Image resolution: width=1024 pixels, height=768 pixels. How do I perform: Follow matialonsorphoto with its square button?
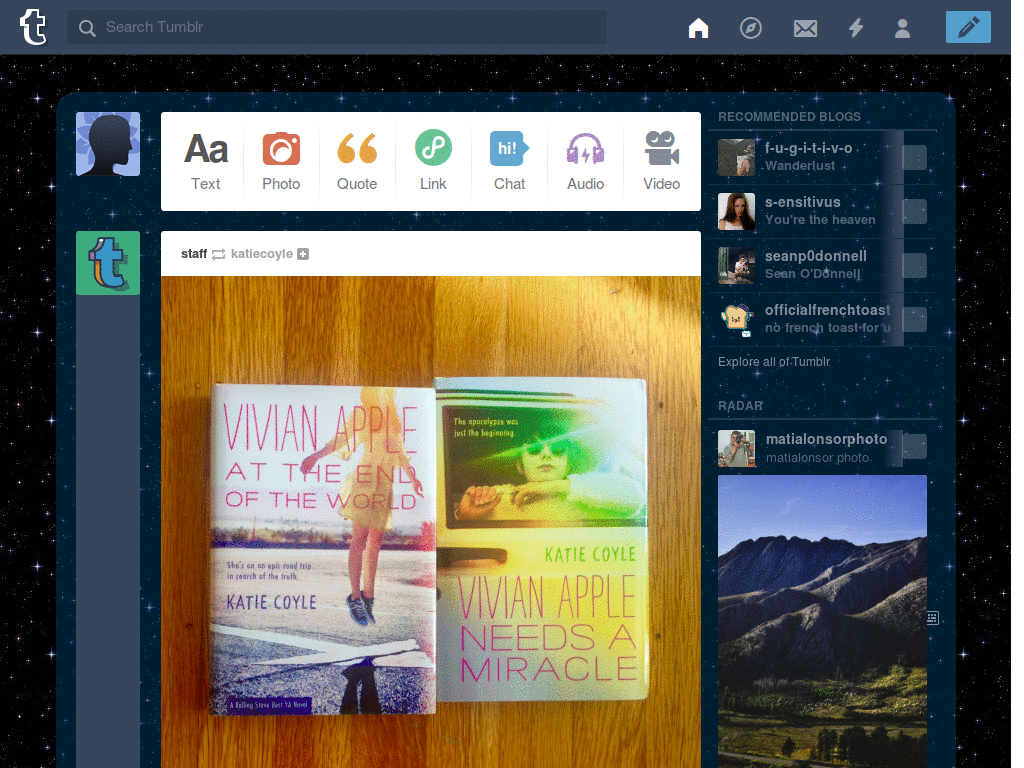(x=914, y=447)
